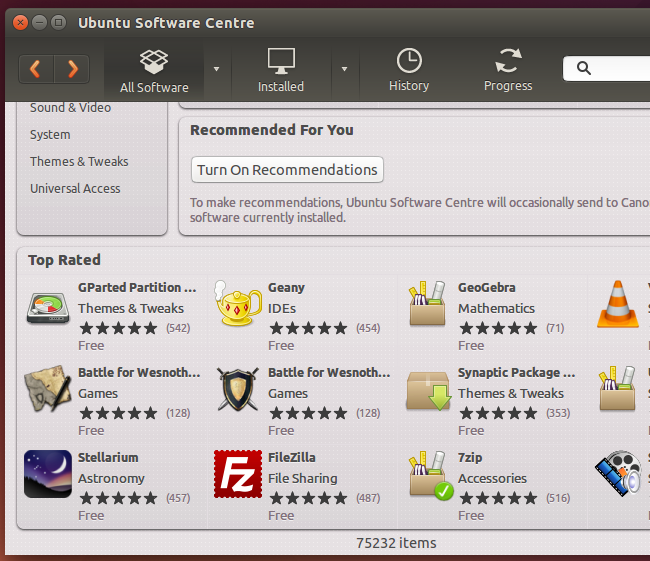650x561 pixels.
Task: Open the FileZilla app title
Action: tap(292, 457)
